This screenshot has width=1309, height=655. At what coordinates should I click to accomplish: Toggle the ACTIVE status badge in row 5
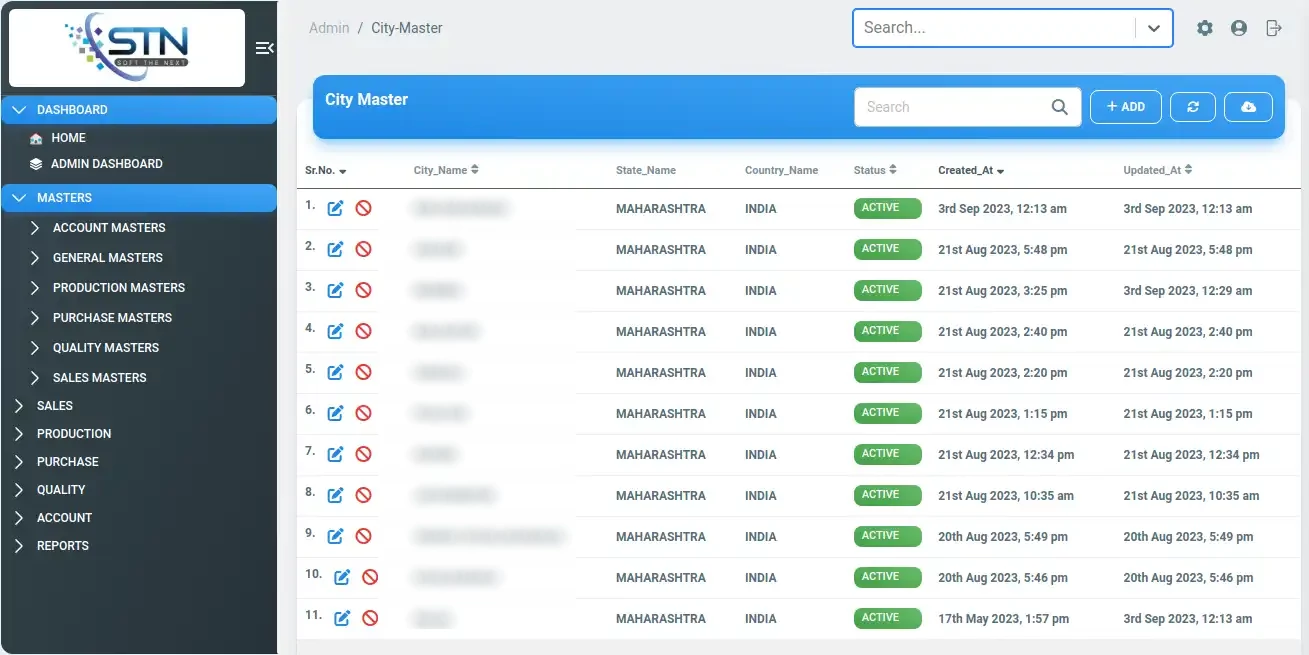(887, 372)
